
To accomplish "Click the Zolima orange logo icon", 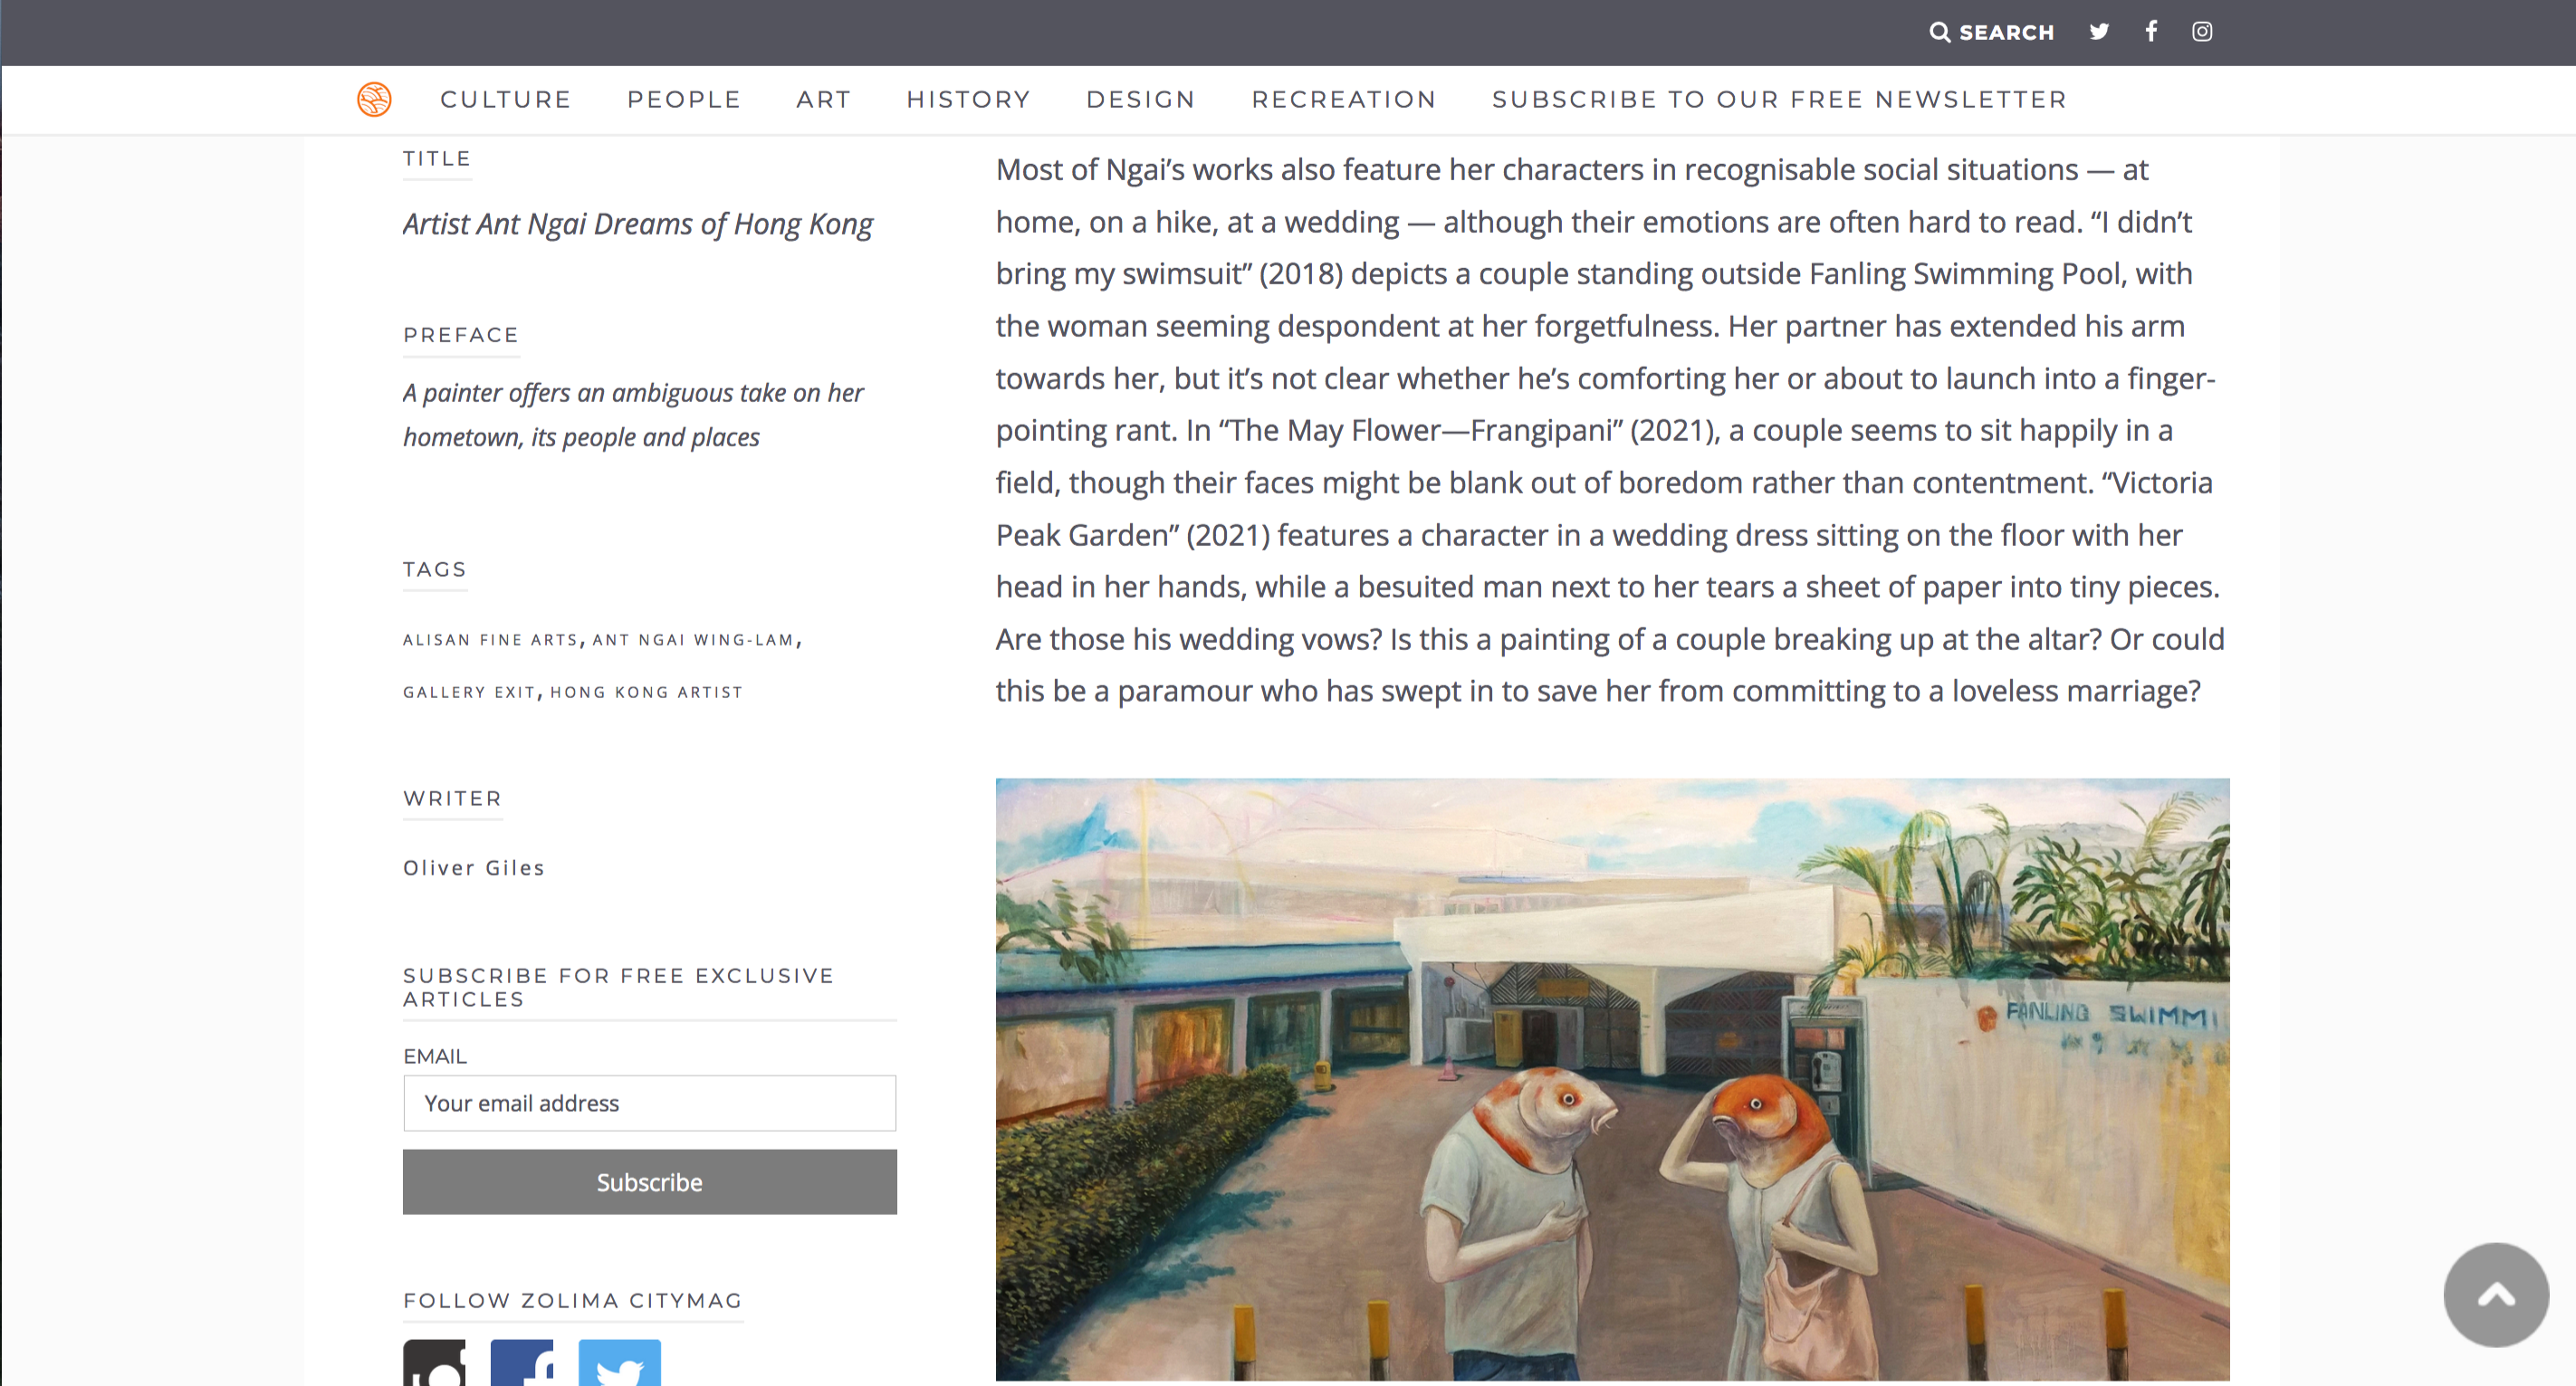I will pos(374,99).
